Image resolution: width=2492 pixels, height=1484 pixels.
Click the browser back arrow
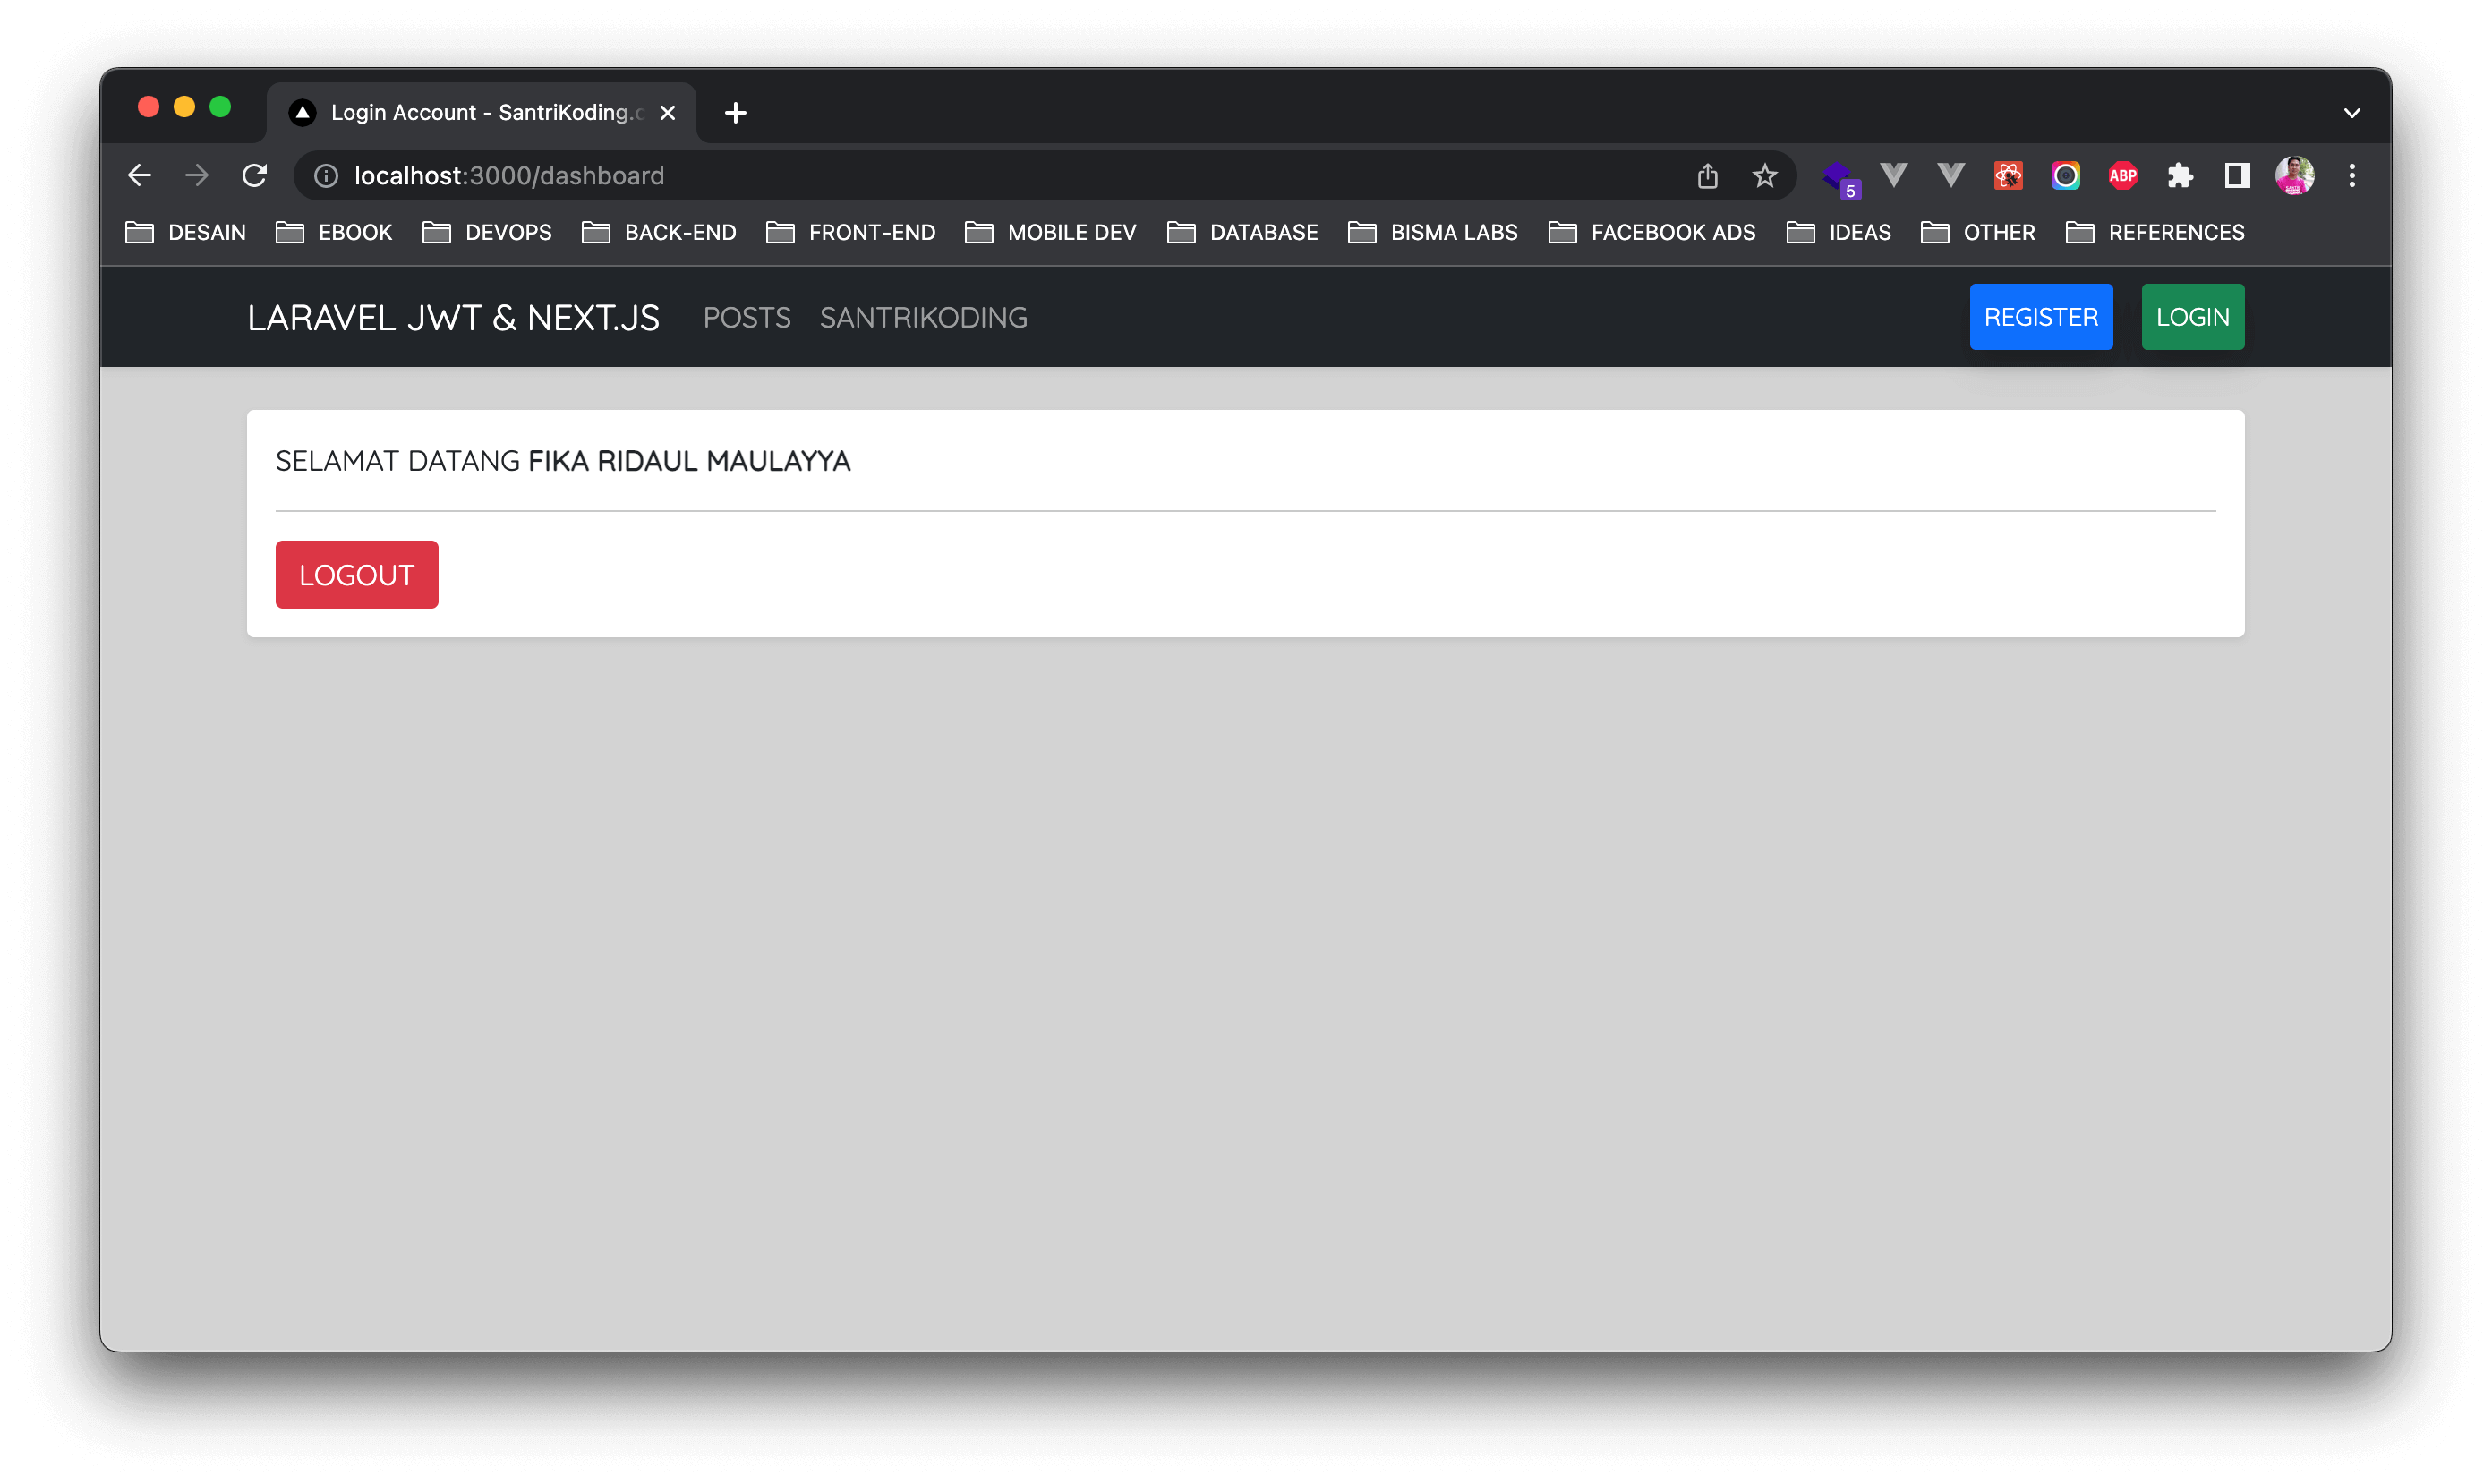coord(139,176)
